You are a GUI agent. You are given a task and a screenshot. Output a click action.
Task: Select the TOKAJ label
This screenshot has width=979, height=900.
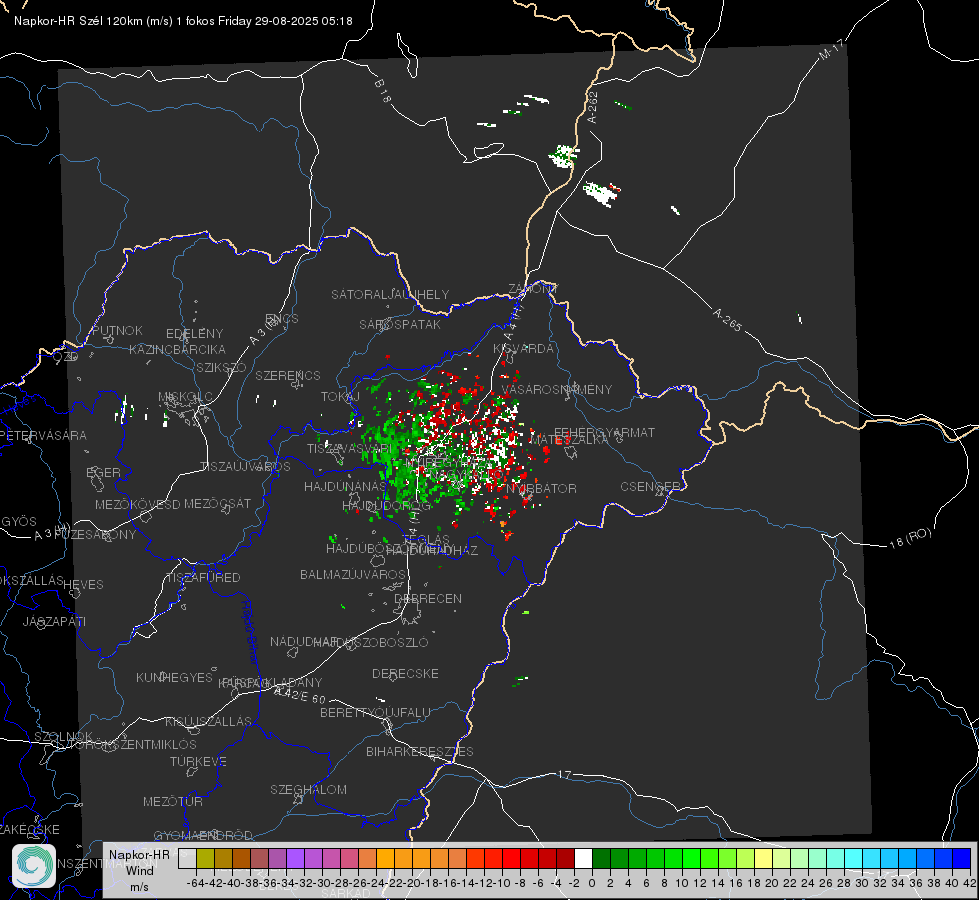(340, 397)
